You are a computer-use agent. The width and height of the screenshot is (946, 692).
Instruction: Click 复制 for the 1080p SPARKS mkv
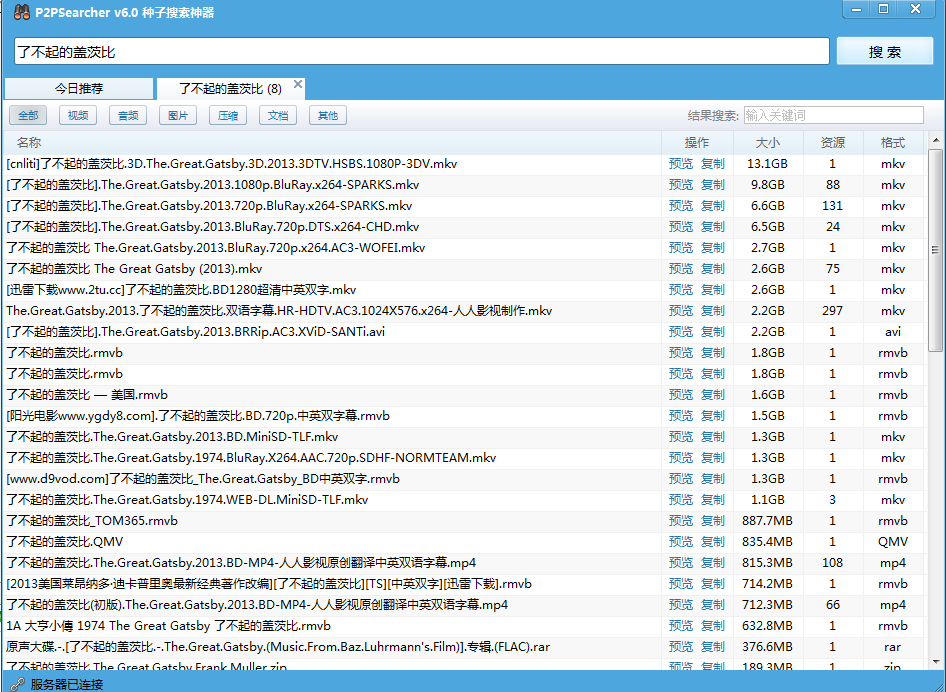713,185
